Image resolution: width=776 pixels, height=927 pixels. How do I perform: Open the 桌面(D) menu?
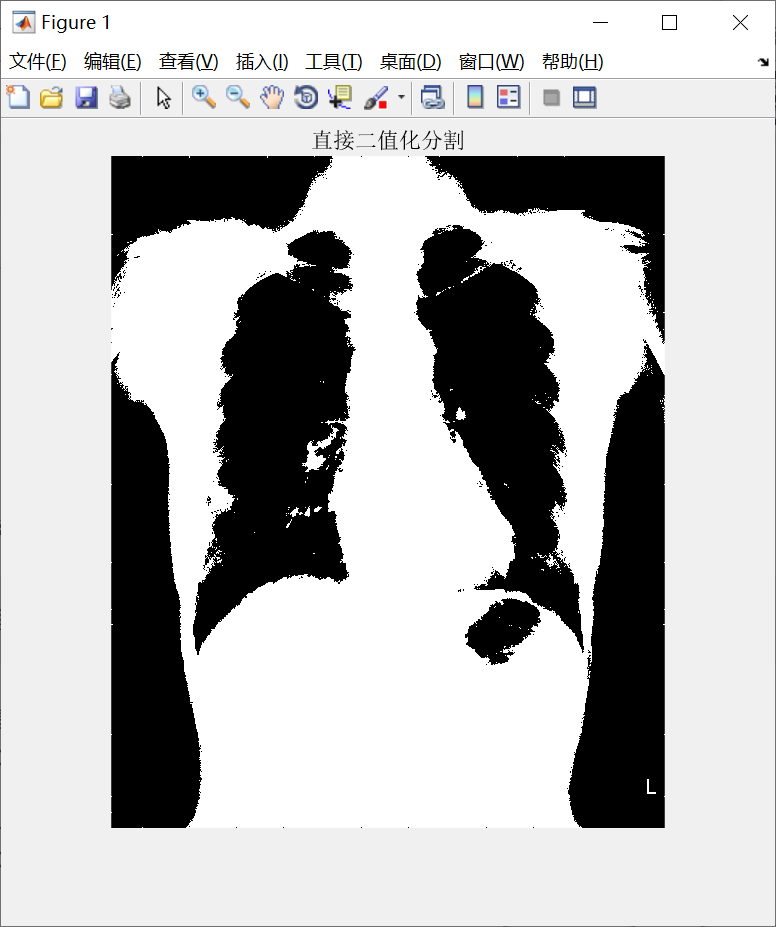pos(411,61)
